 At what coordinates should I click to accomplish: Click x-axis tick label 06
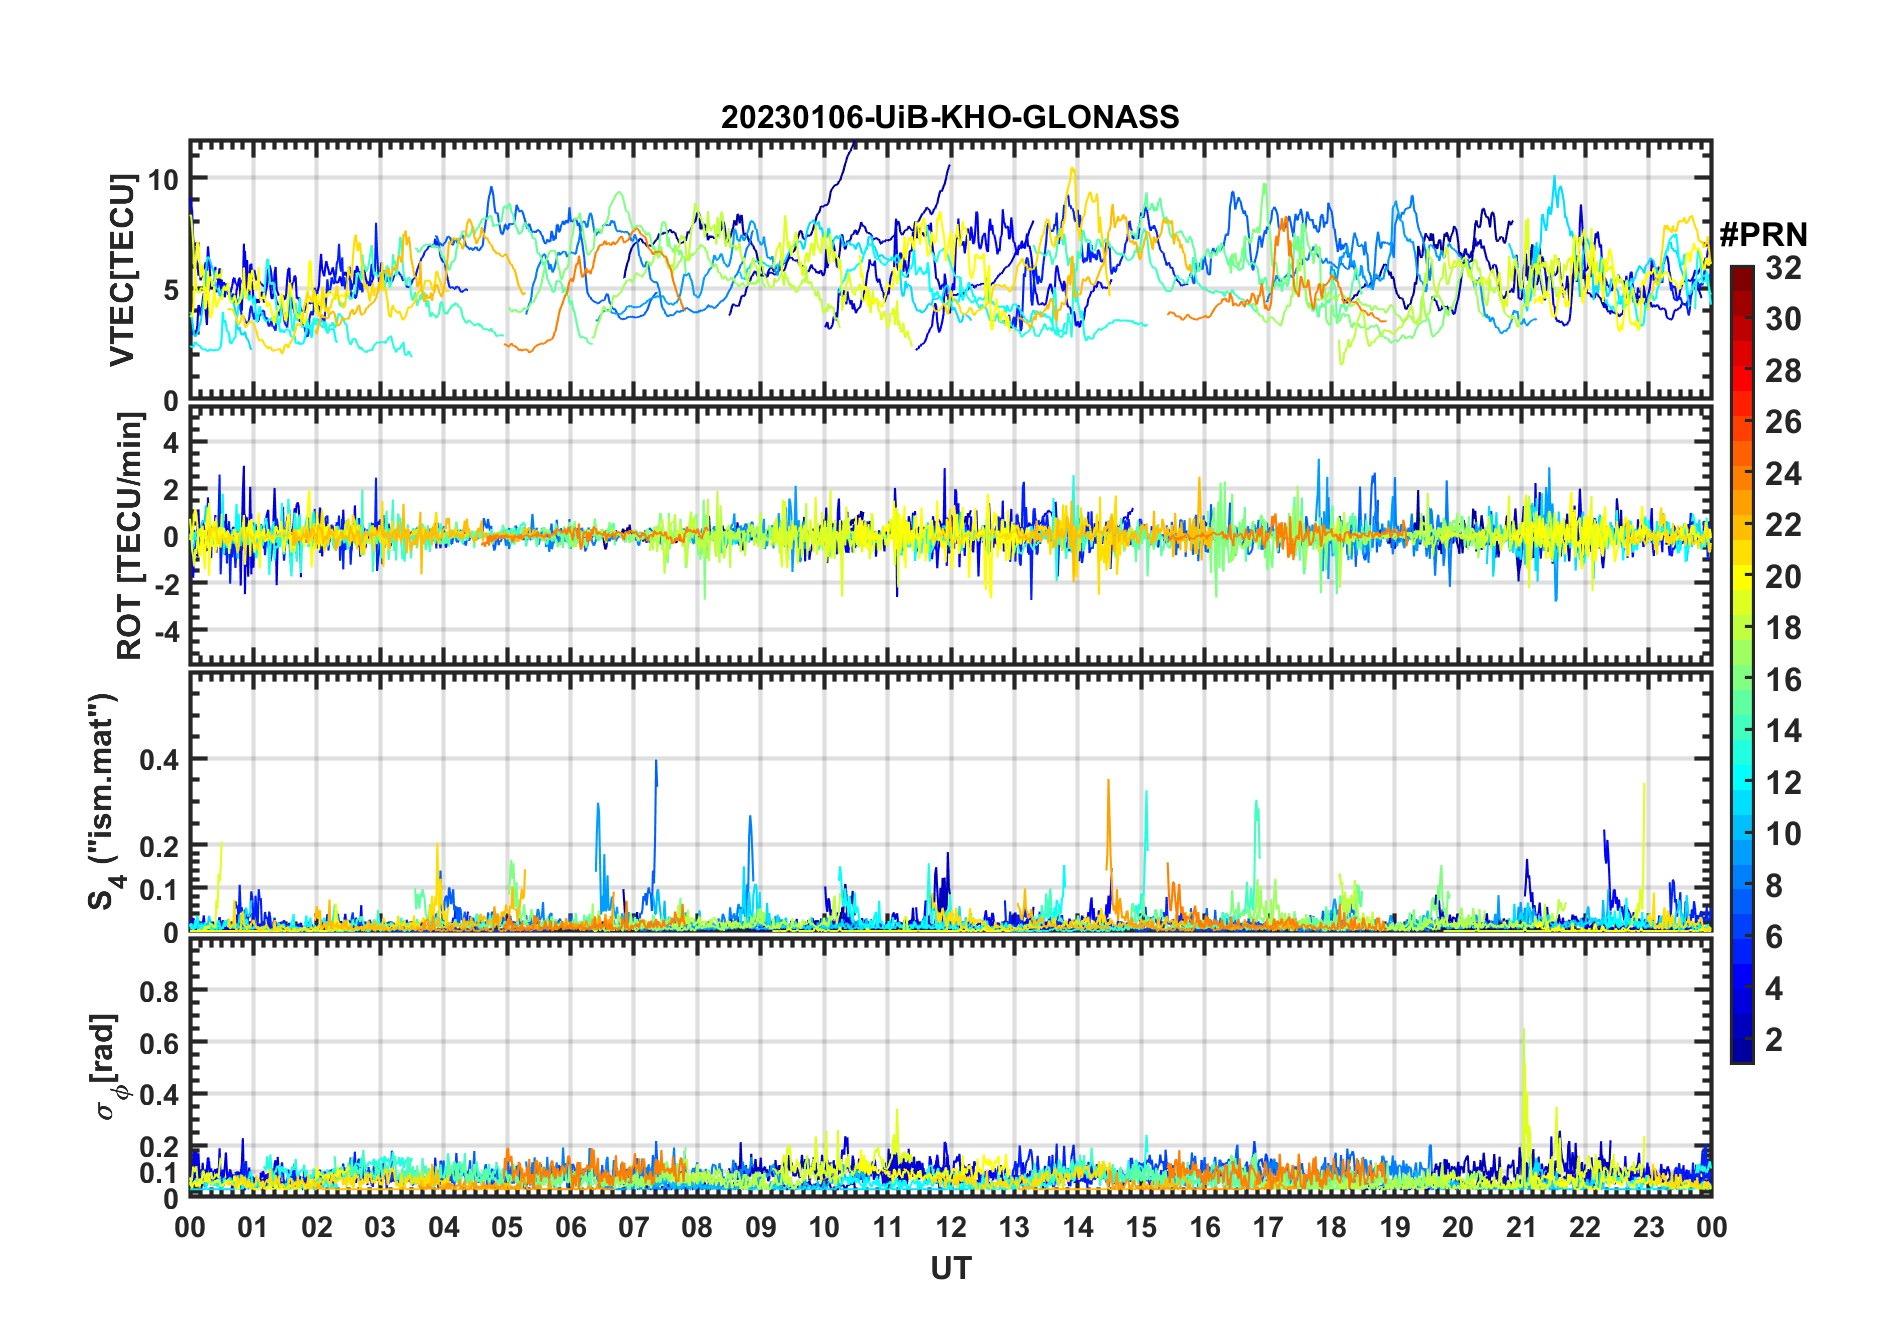571,1227
